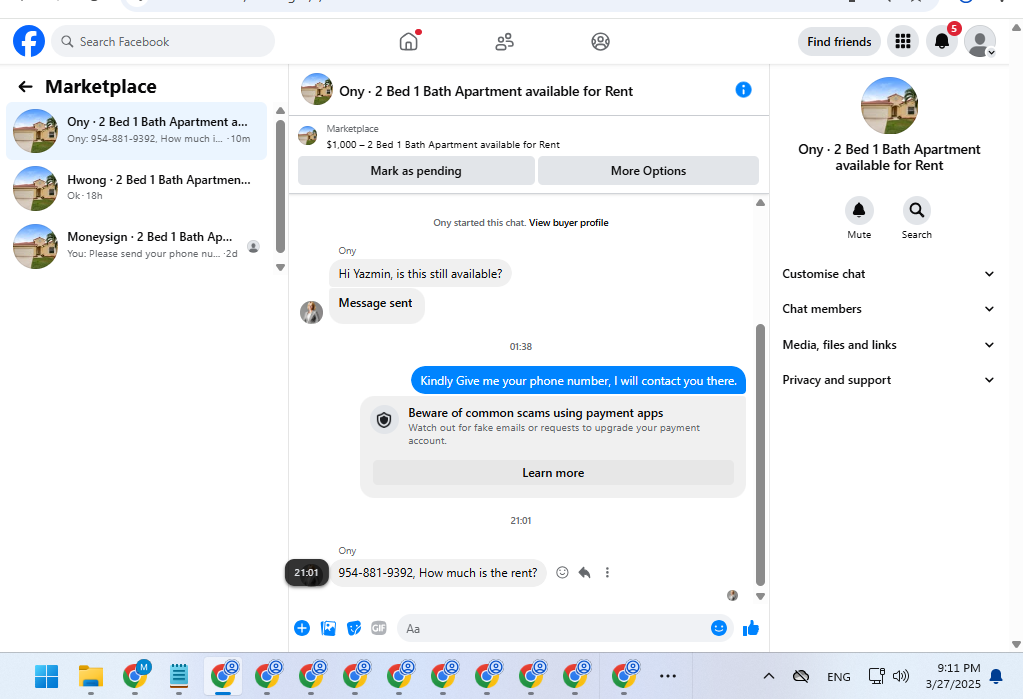The image size is (1023, 699).
Task: Search in conversation magnifier icon
Action: (x=917, y=210)
